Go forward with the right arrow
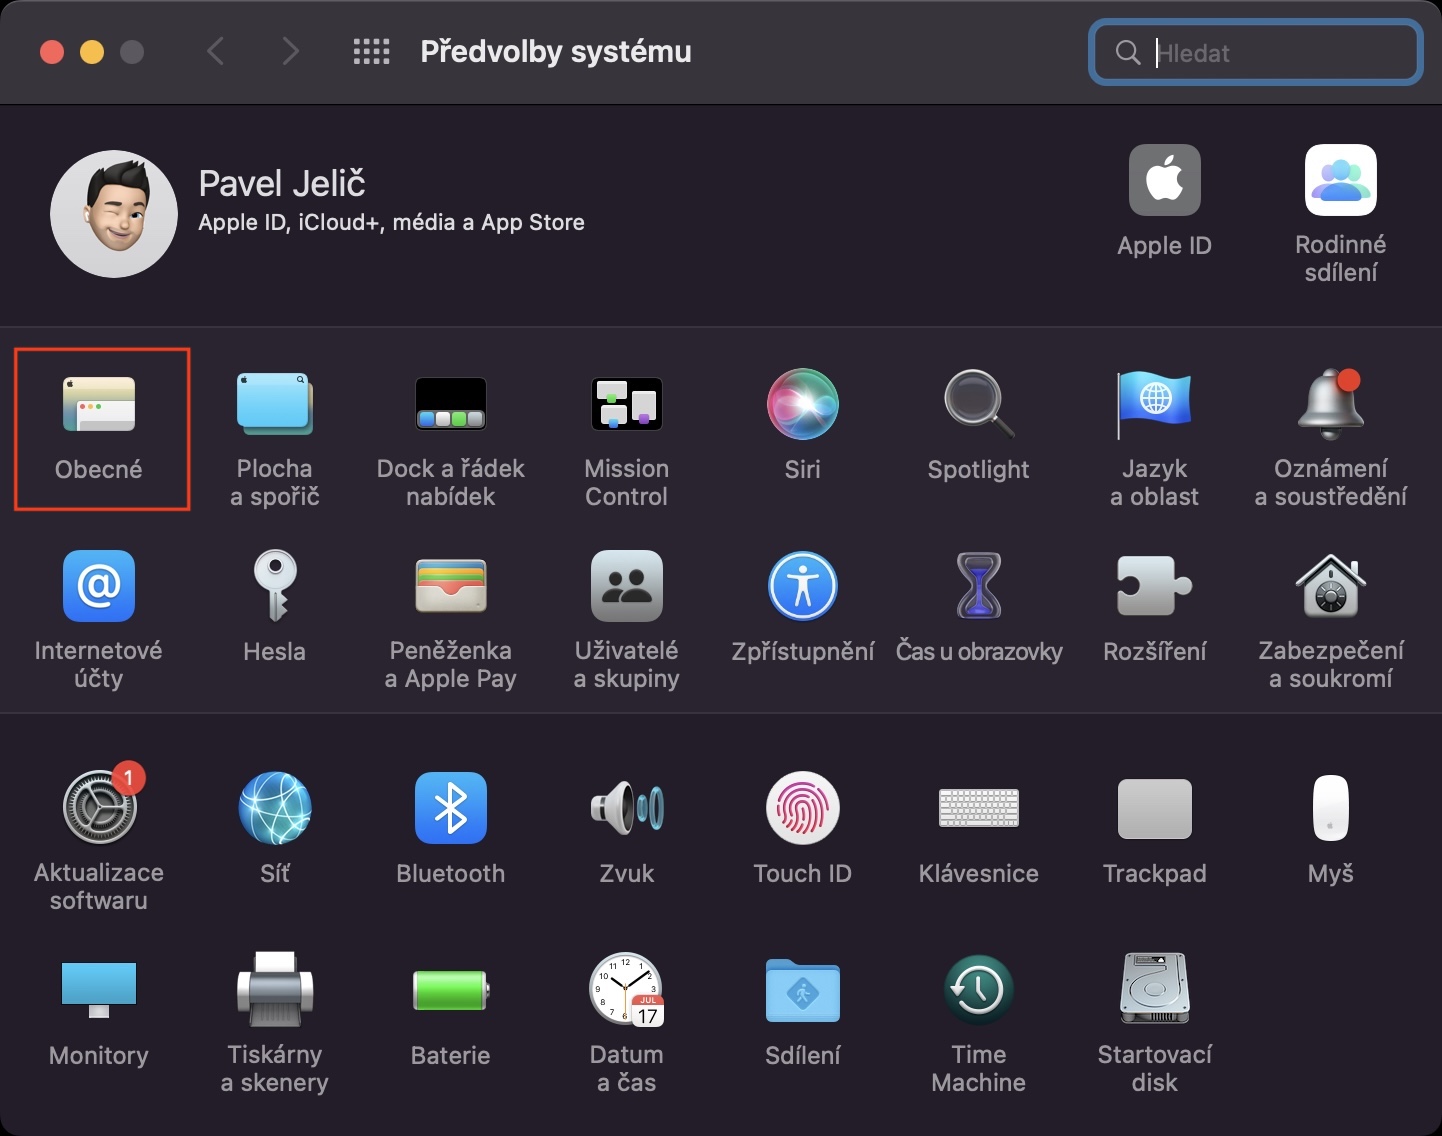The height and width of the screenshot is (1136, 1442). pos(290,51)
